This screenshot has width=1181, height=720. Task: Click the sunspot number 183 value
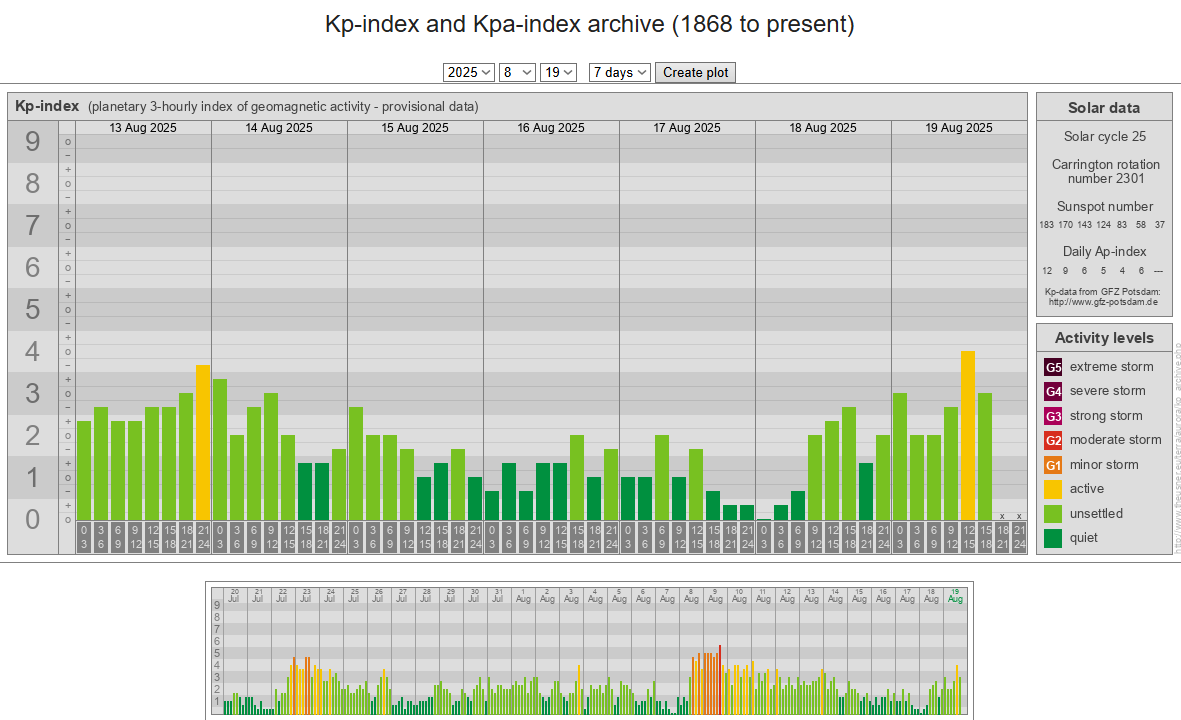coord(1046,224)
